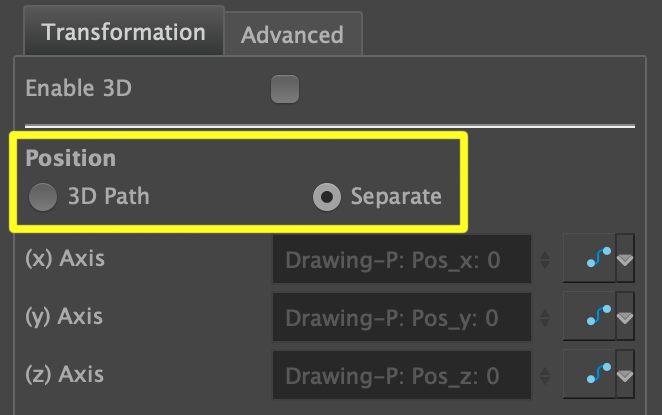Increase Pos_y with the stepper up arrow
Screen dimensions: 662x415
coord(545,312)
